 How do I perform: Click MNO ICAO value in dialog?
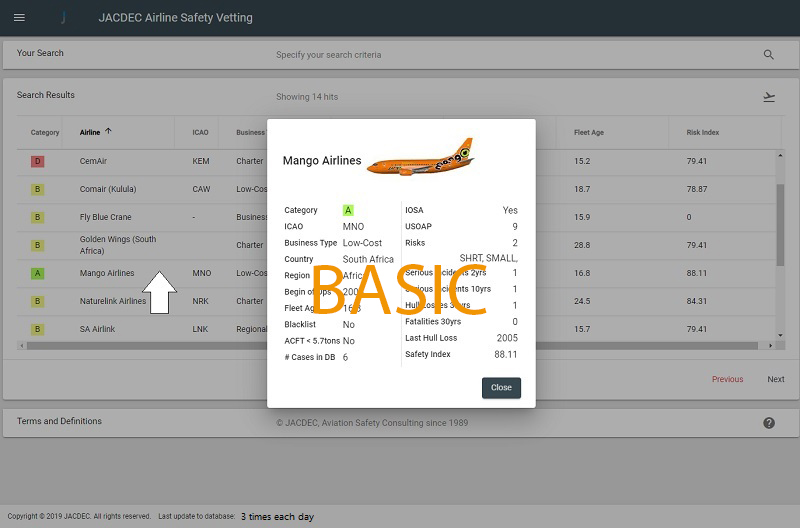tap(353, 227)
